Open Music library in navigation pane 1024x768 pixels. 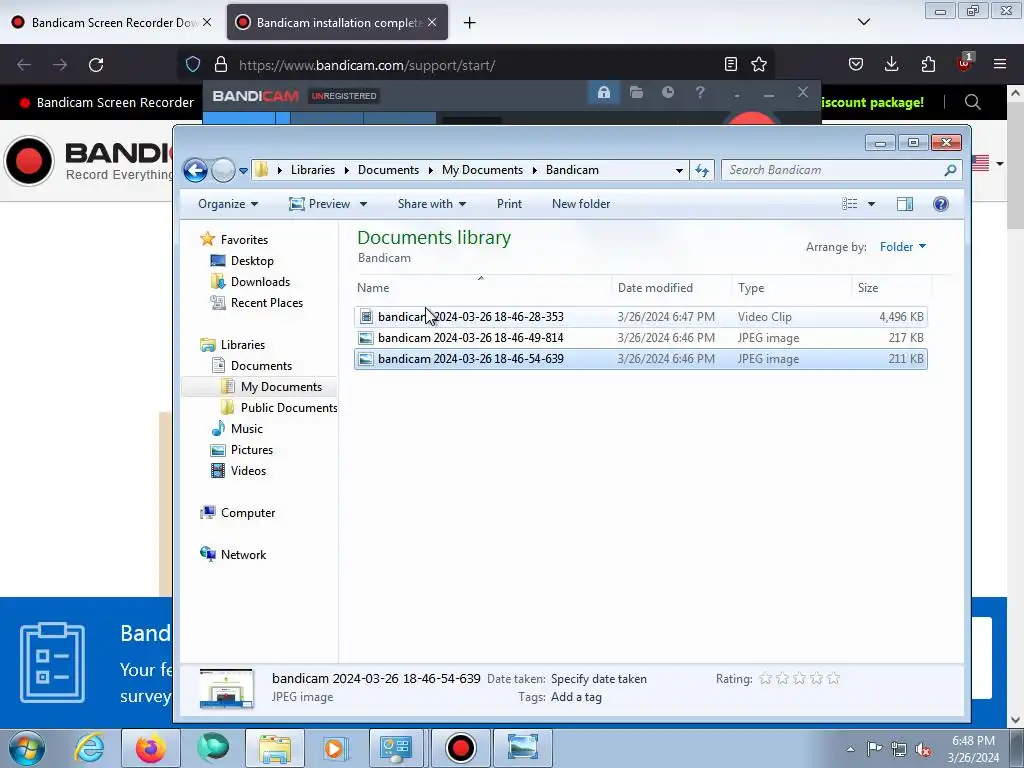[246, 428]
